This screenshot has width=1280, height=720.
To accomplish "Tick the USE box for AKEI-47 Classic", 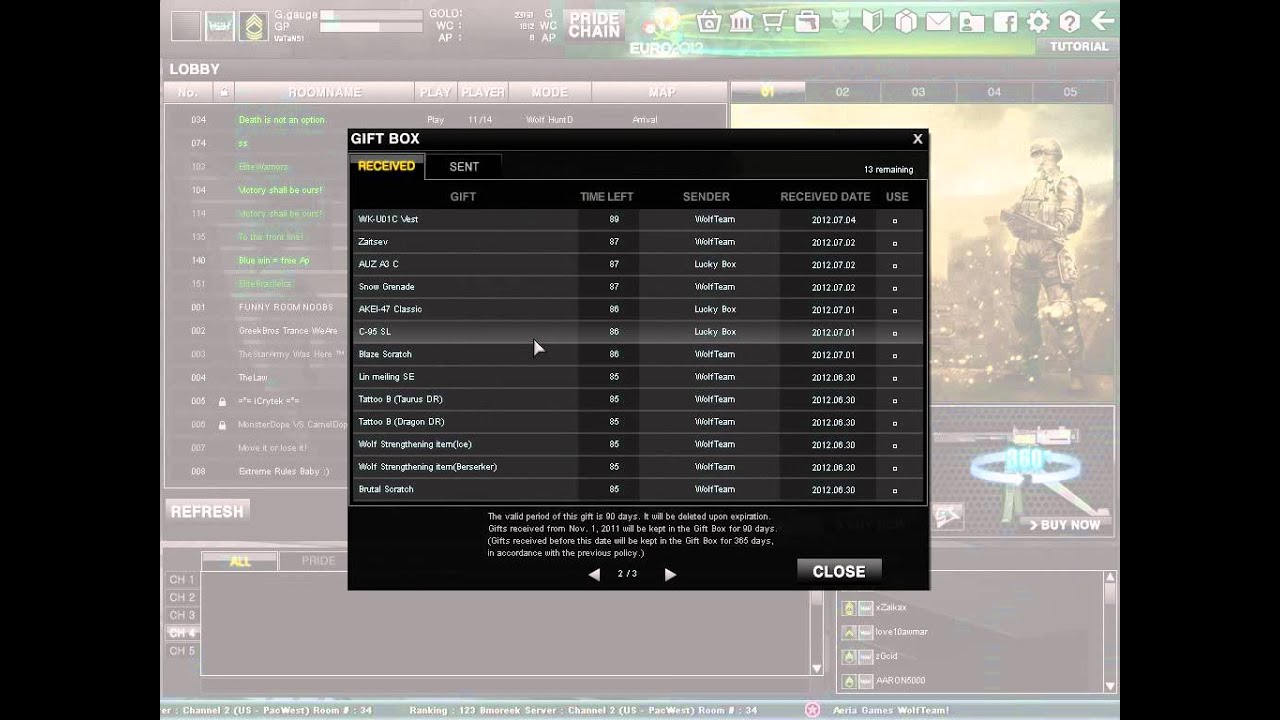I will point(894,310).
